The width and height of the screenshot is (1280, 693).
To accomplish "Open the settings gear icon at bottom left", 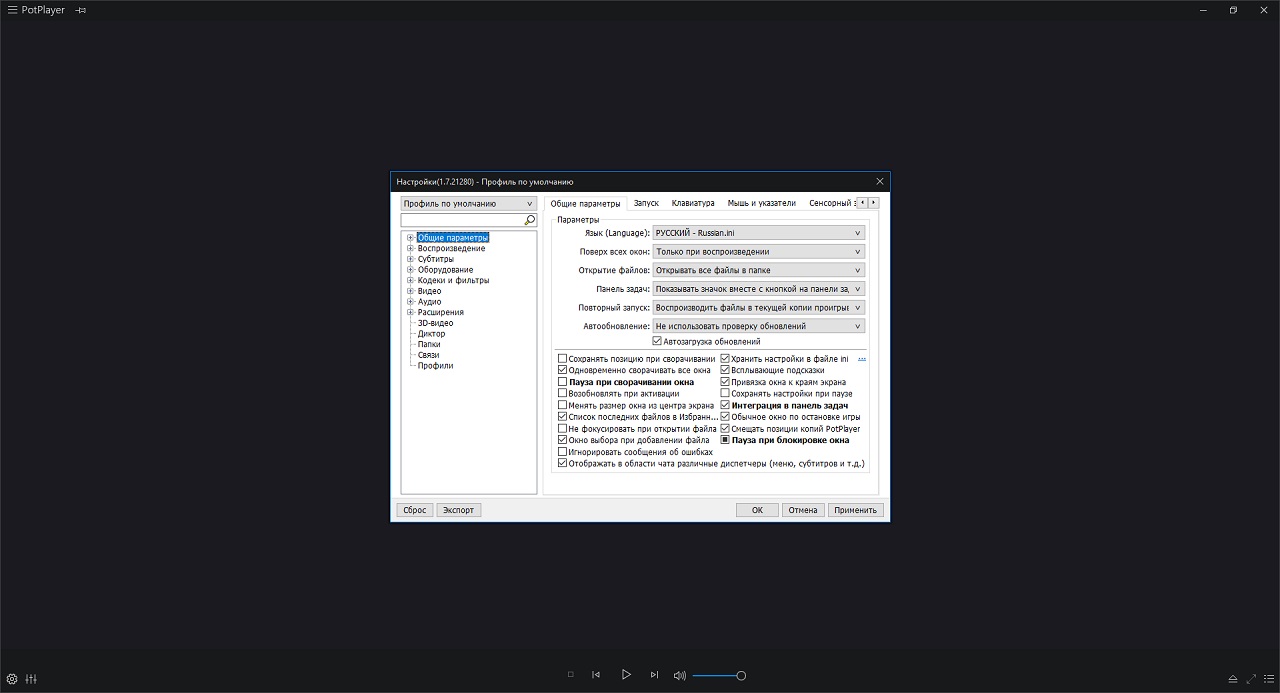I will [x=12, y=678].
